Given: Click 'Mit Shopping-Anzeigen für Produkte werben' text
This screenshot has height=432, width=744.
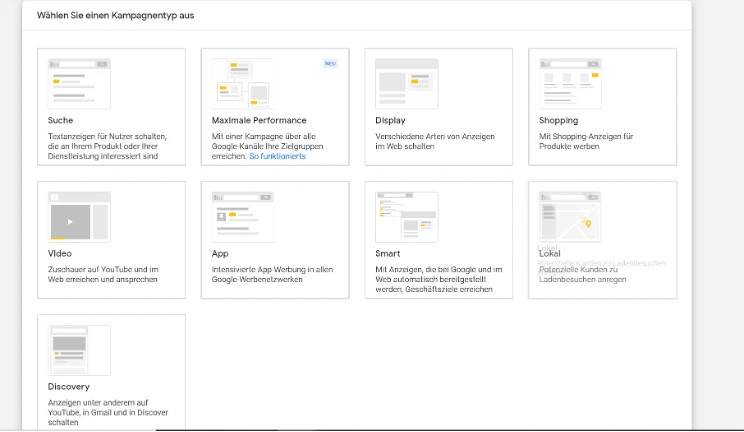Looking at the screenshot, I should 586,141.
